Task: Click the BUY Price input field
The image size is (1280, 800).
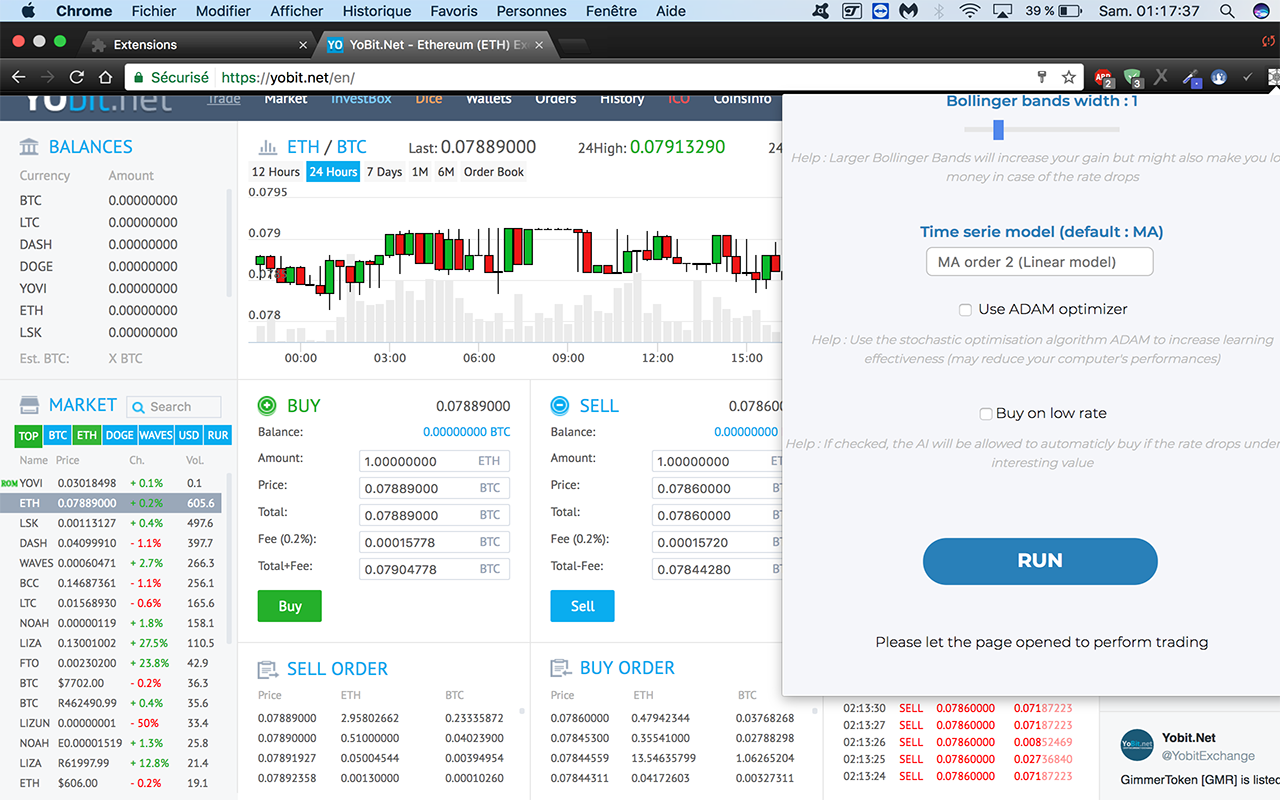Action: click(x=434, y=489)
